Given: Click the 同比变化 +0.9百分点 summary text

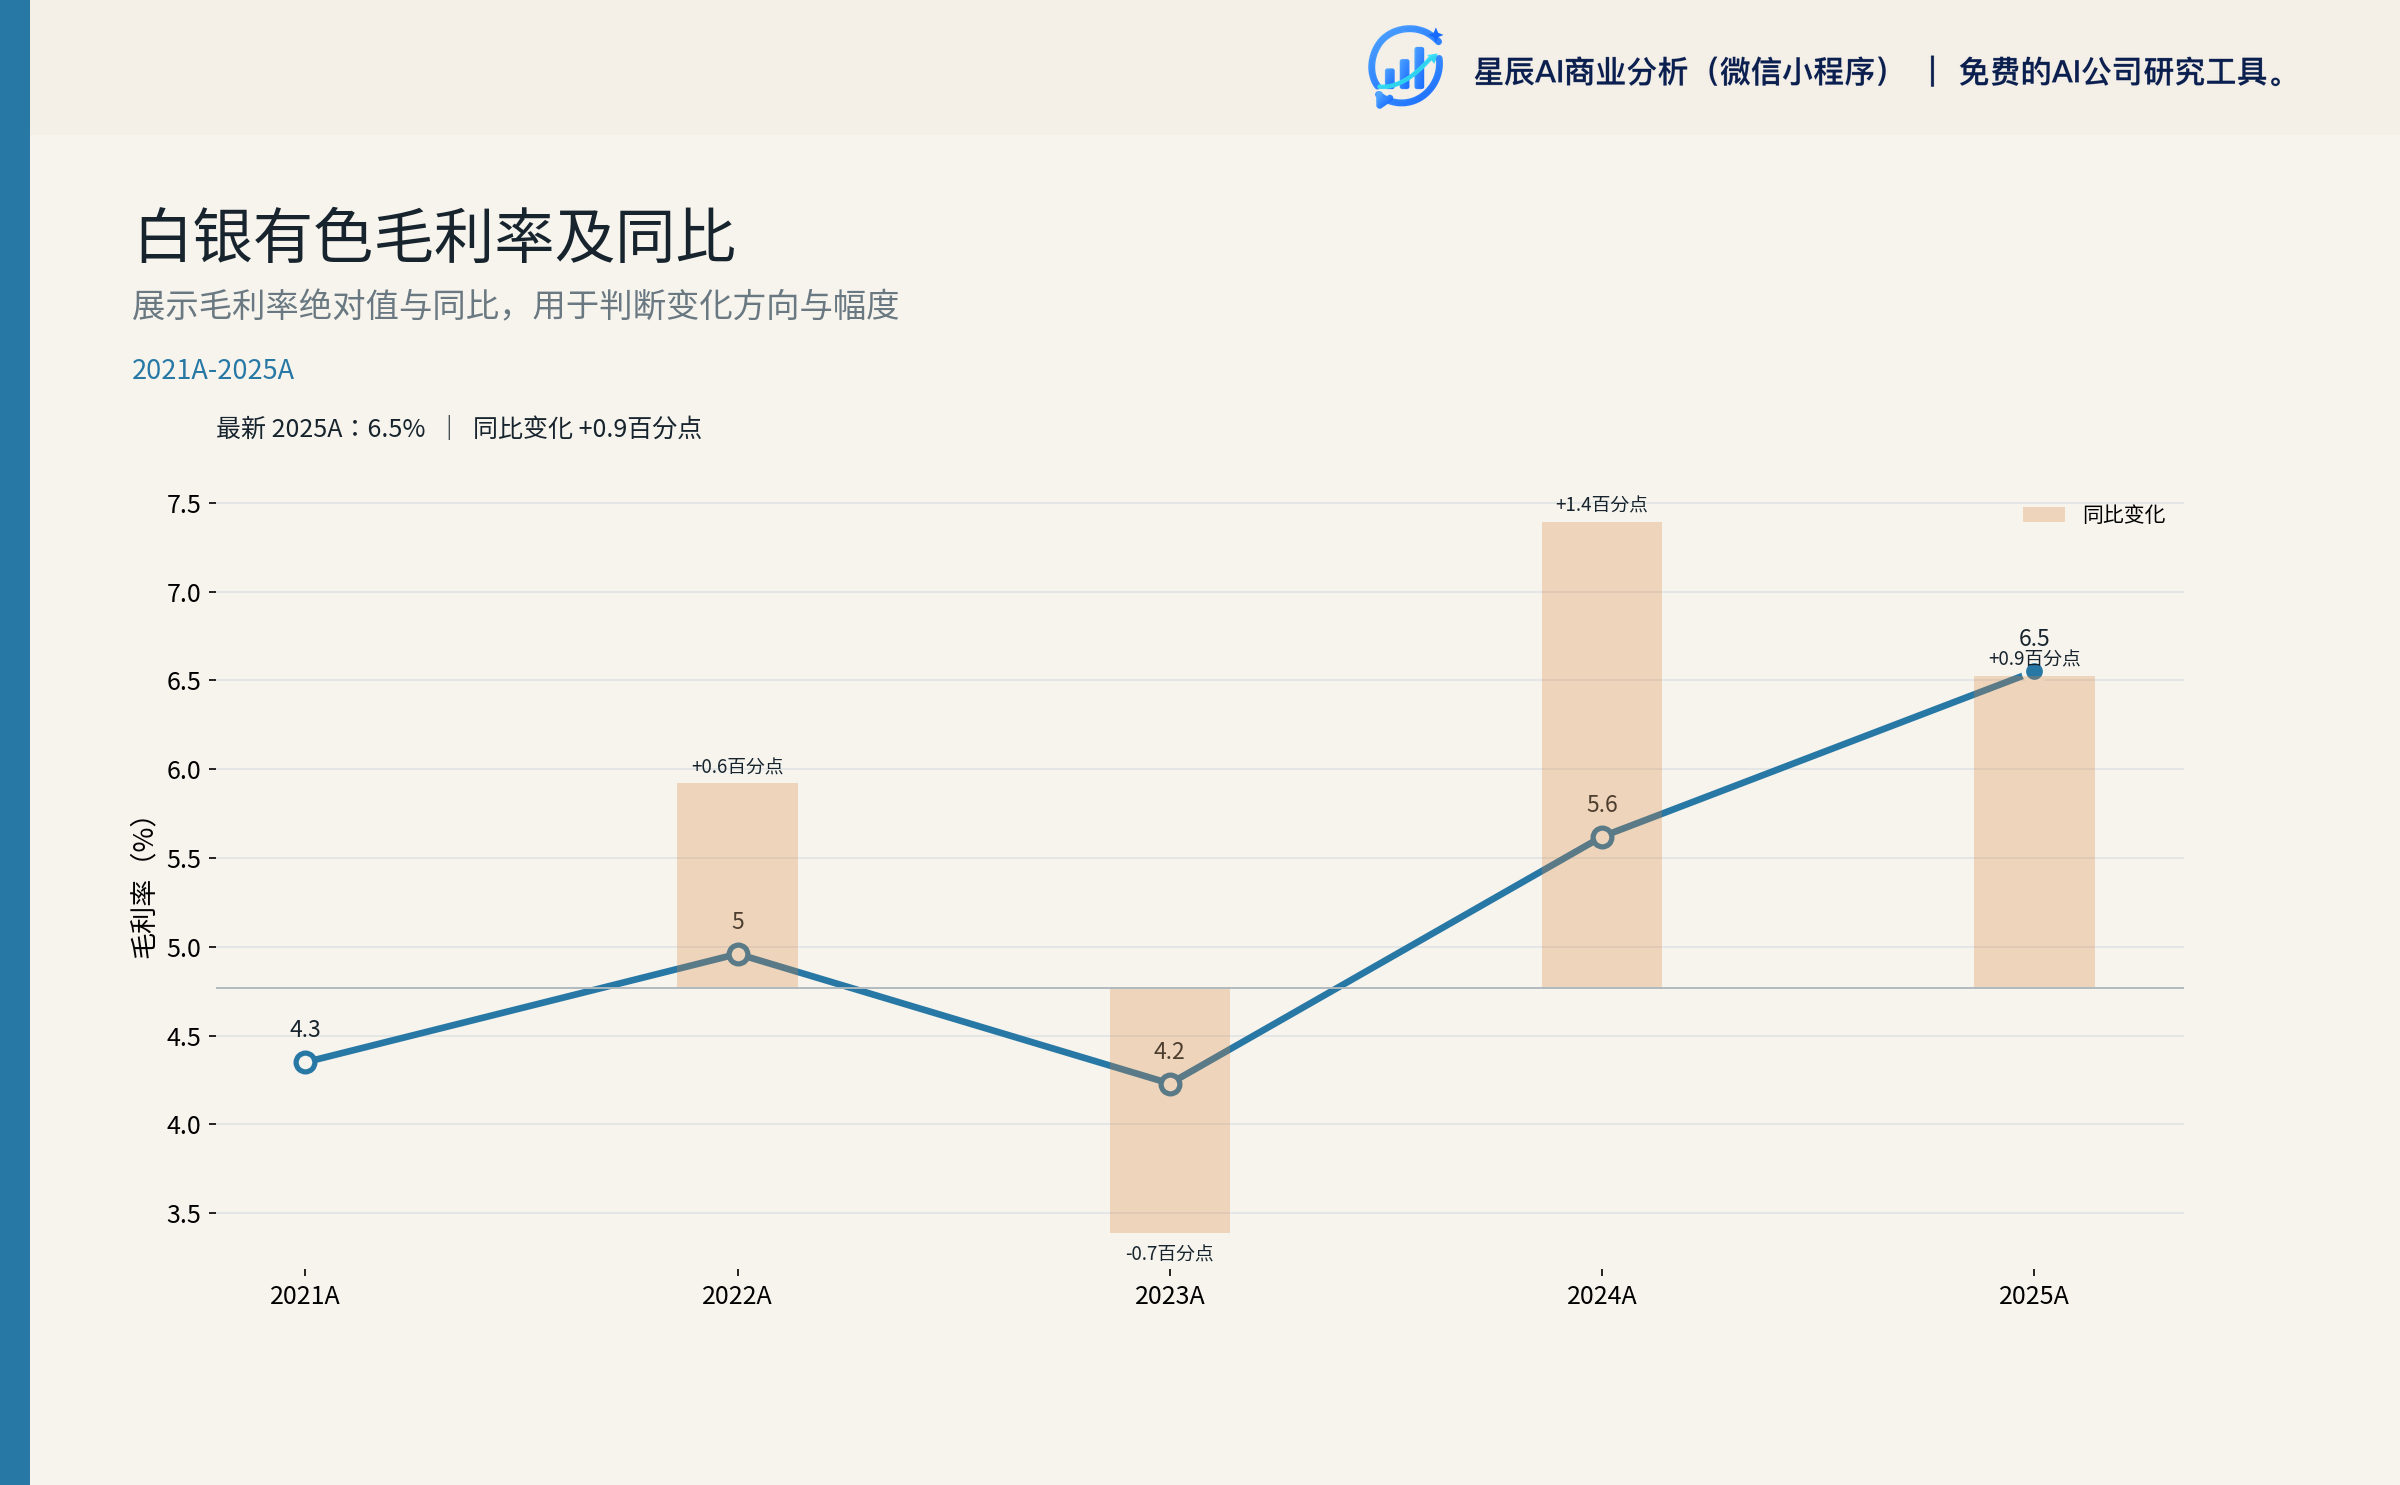Looking at the screenshot, I should click(587, 428).
